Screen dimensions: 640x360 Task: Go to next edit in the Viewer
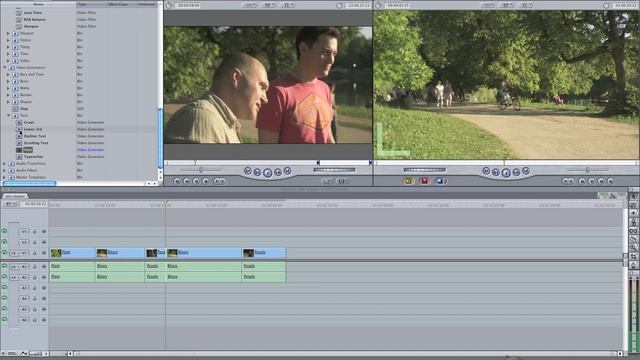[287, 171]
